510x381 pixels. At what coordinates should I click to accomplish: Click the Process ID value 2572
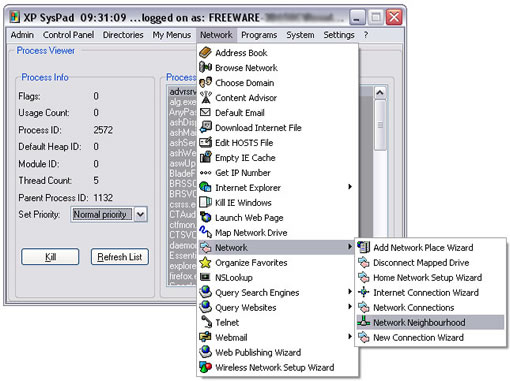click(103, 130)
